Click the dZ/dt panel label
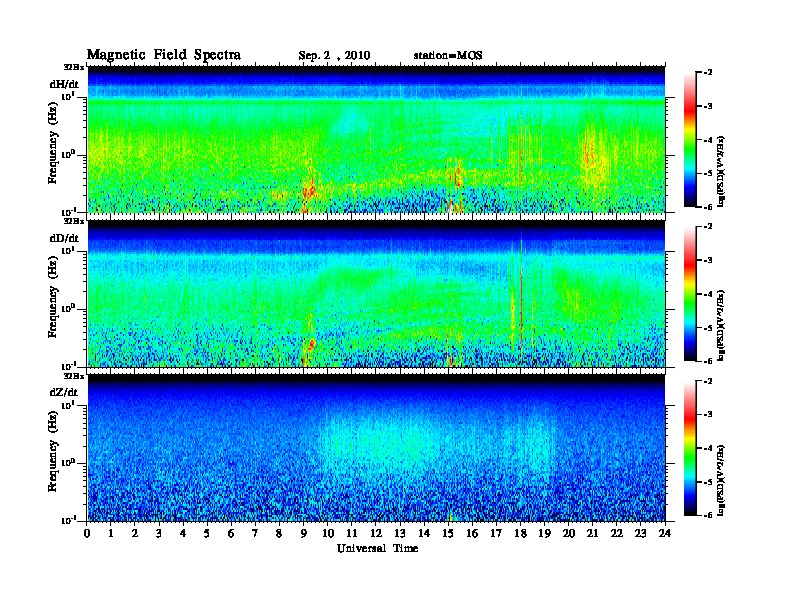Screen dimensions: 792x612 (x=64, y=392)
